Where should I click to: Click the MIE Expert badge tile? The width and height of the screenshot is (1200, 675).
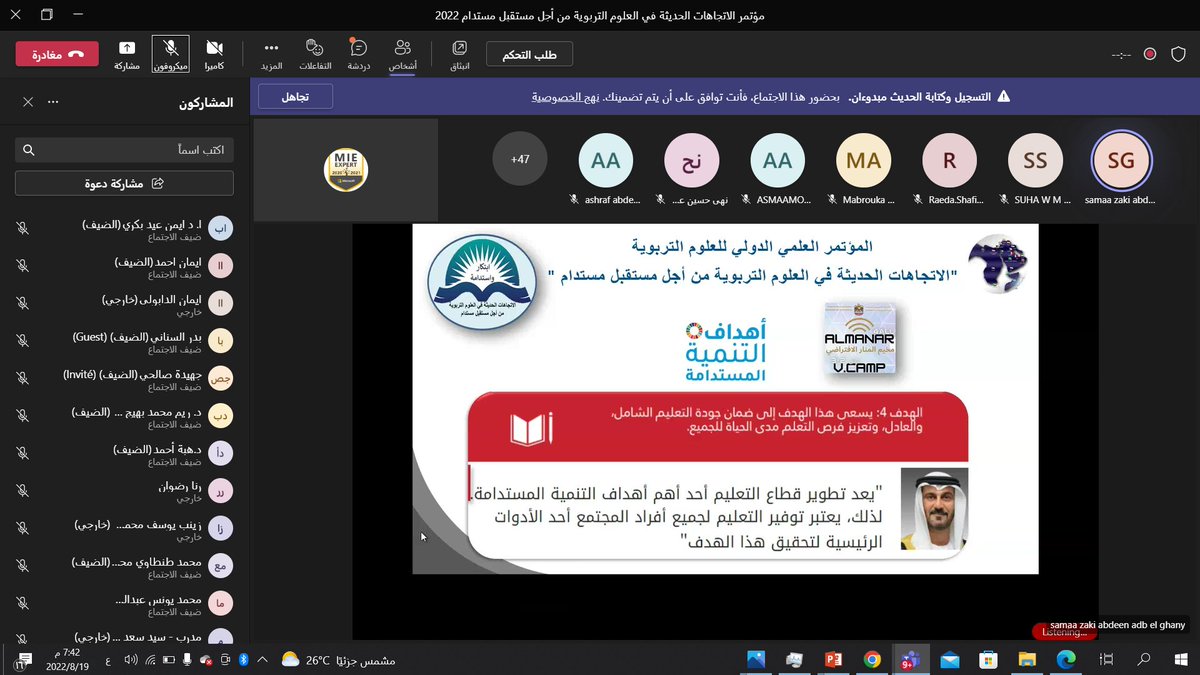click(346, 170)
